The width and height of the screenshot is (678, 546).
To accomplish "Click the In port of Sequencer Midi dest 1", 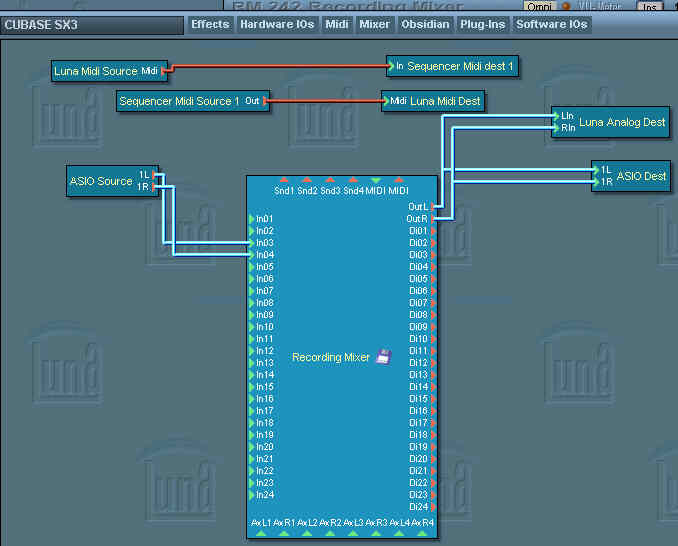I will point(390,66).
